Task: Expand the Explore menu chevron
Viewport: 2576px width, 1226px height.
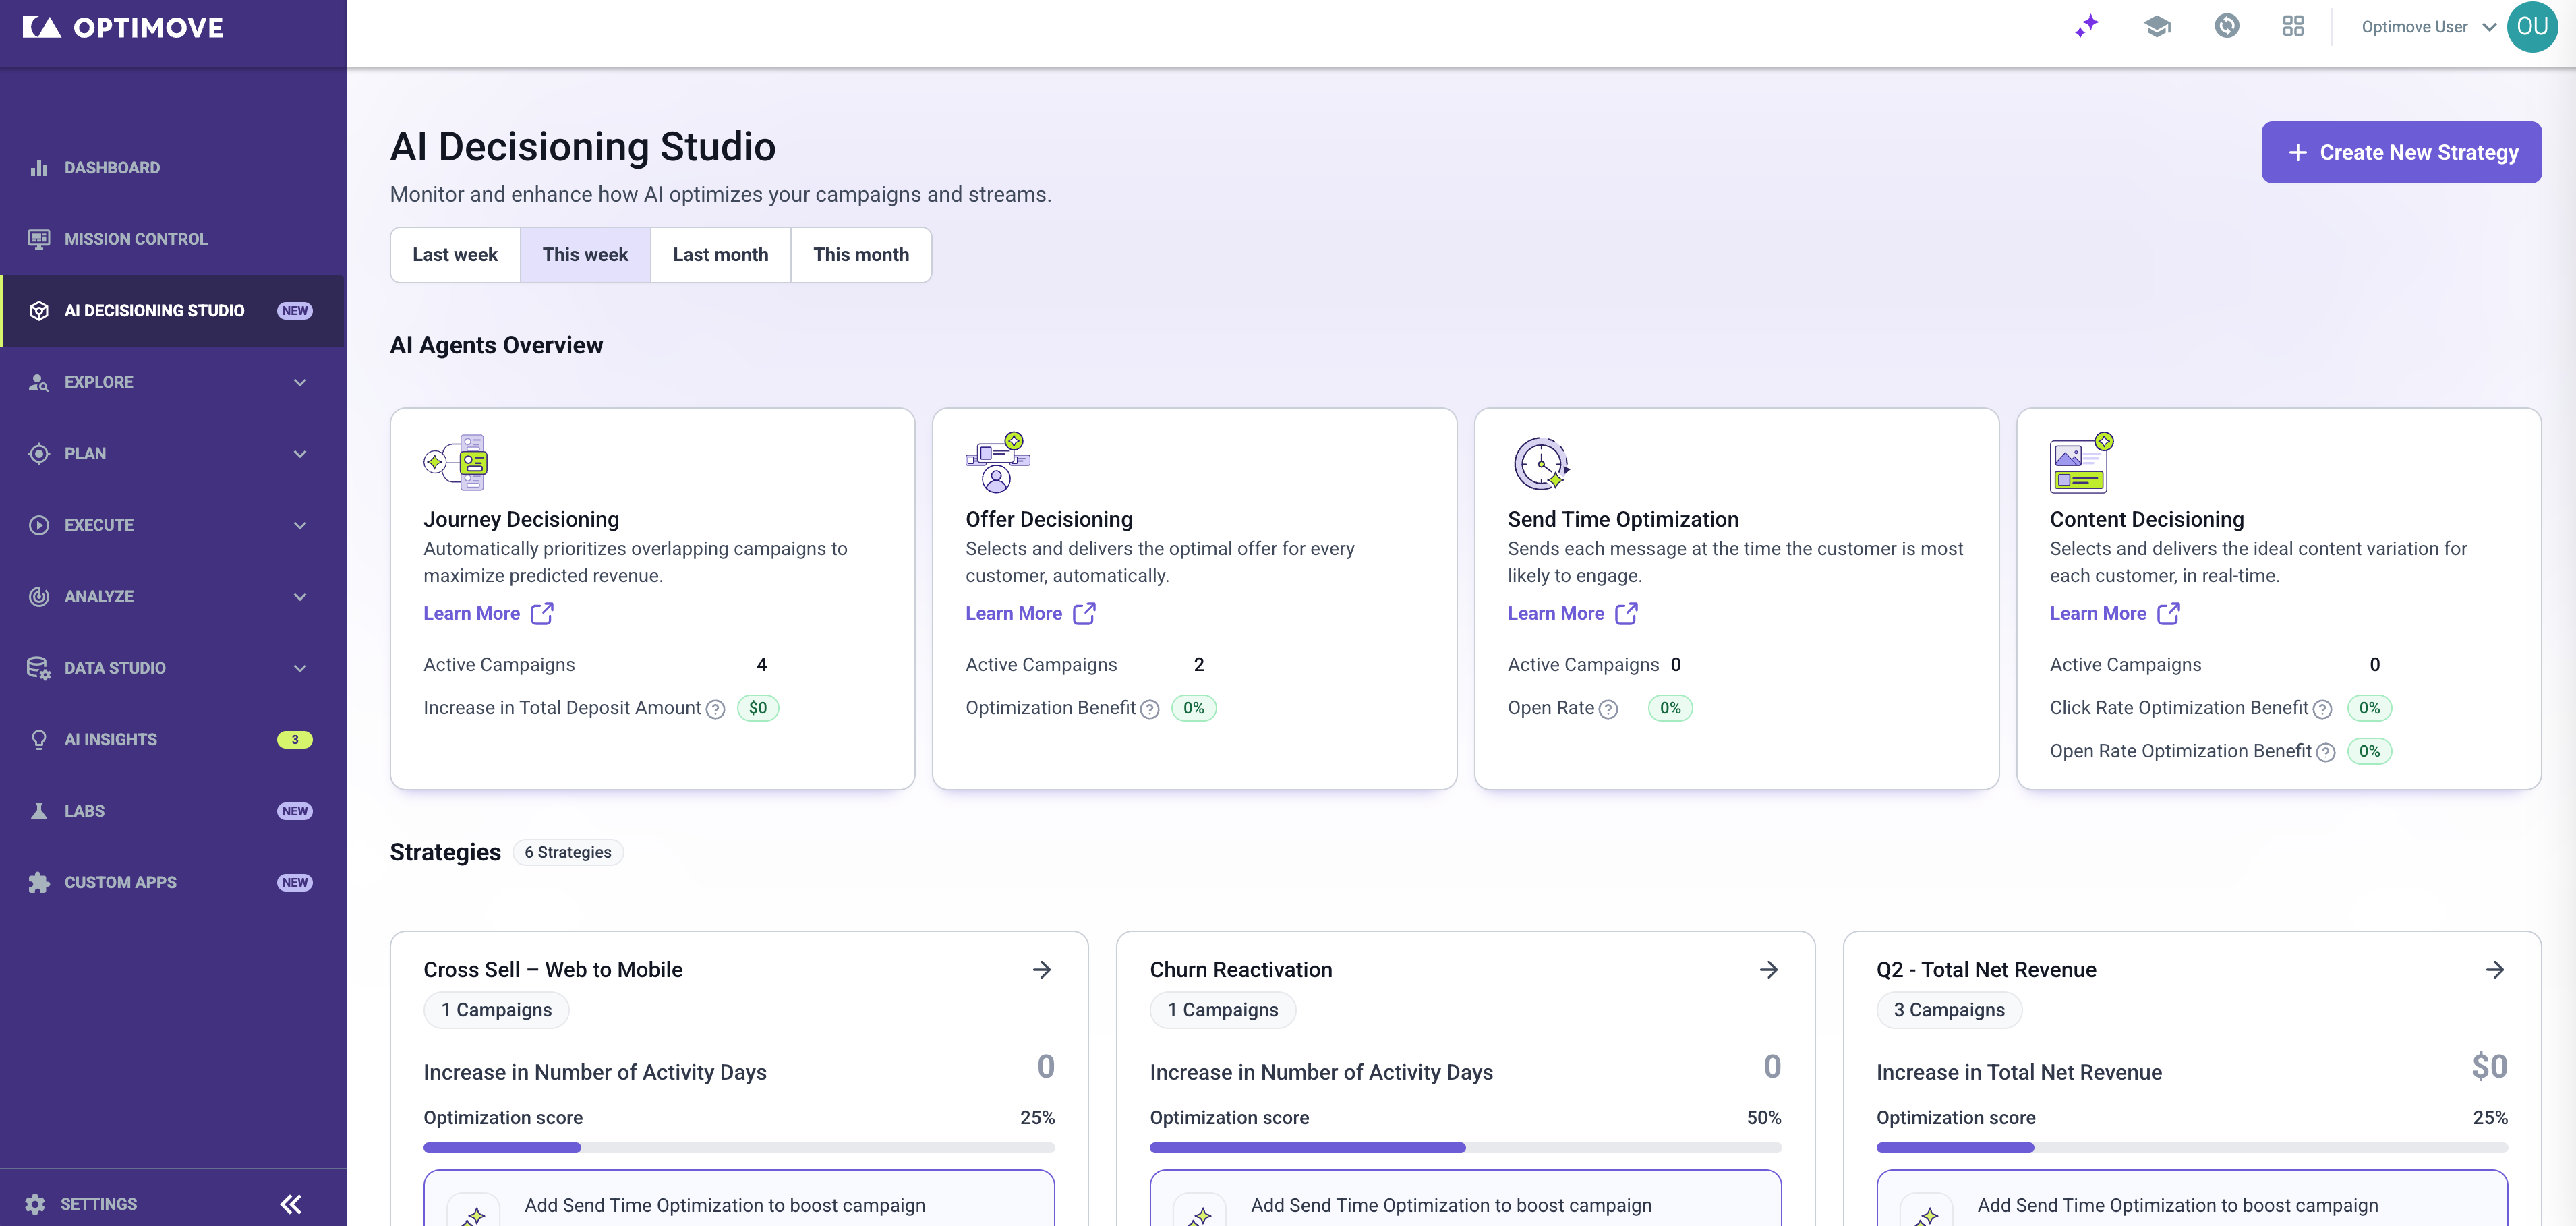Action: (x=300, y=382)
